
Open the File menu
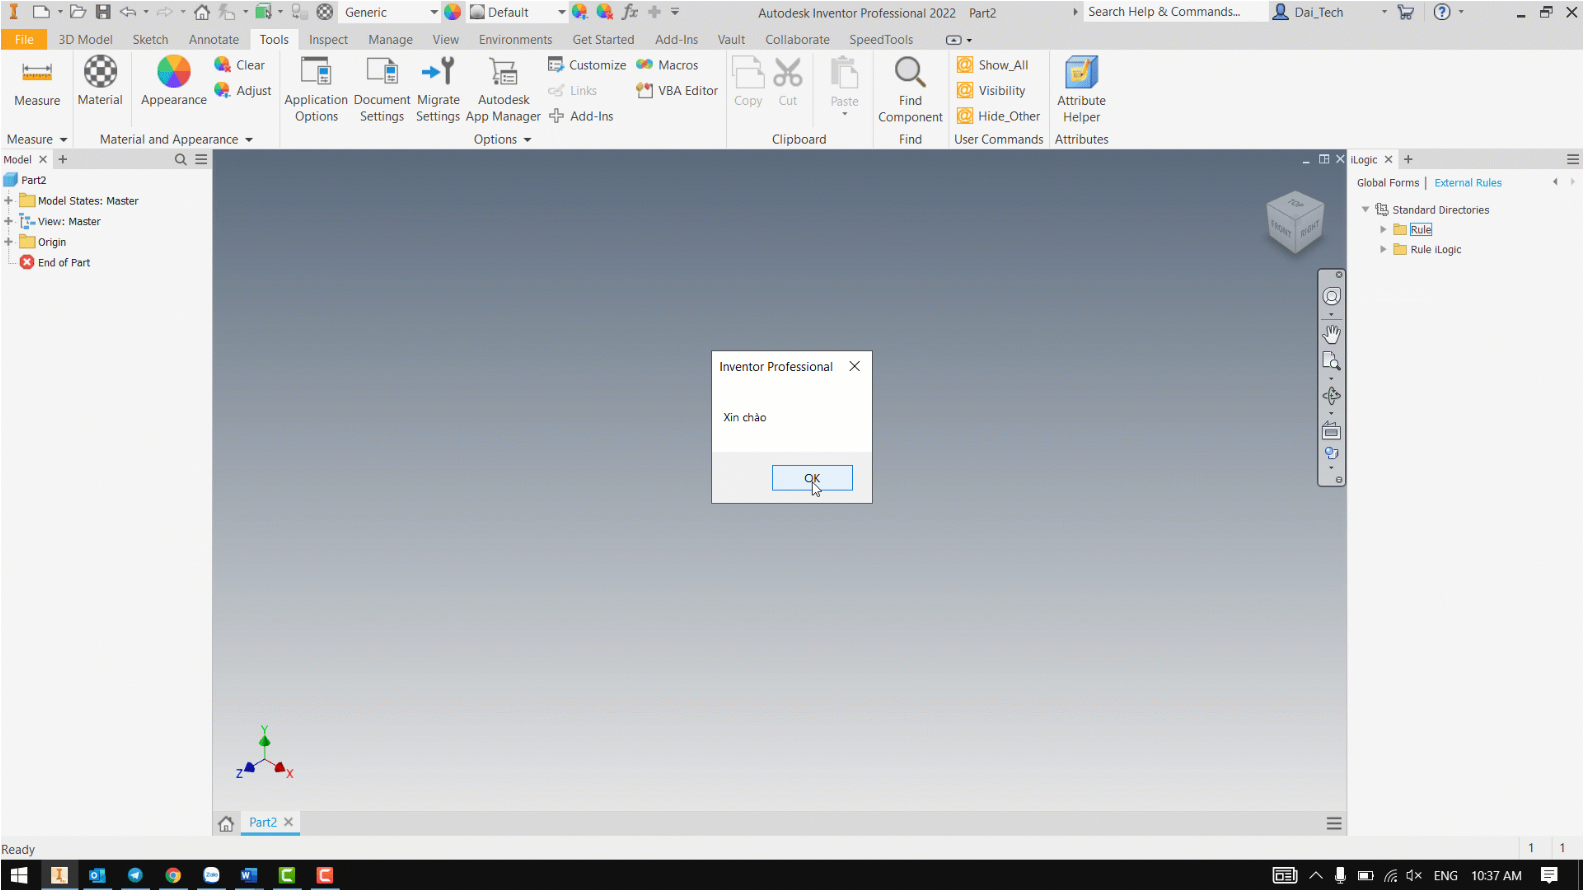(24, 40)
